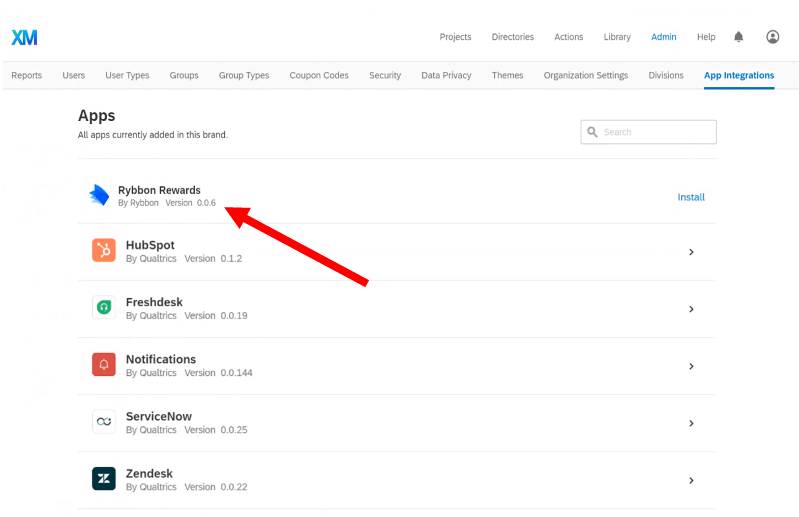Image resolution: width=799 pixels, height=517 pixels.
Task: Expand the Zendesk row chevron
Action: point(691,480)
